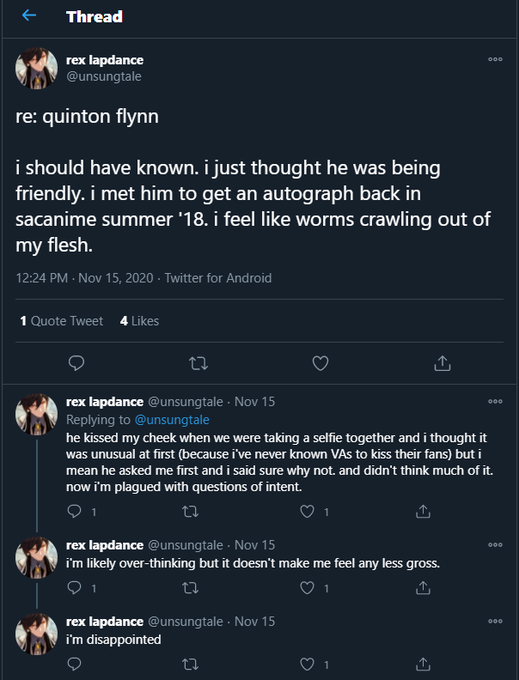Open the tweet timestamp 12:24 PM Nov 15, 2020
Viewport: 519px width, 680px height.
(x=85, y=278)
